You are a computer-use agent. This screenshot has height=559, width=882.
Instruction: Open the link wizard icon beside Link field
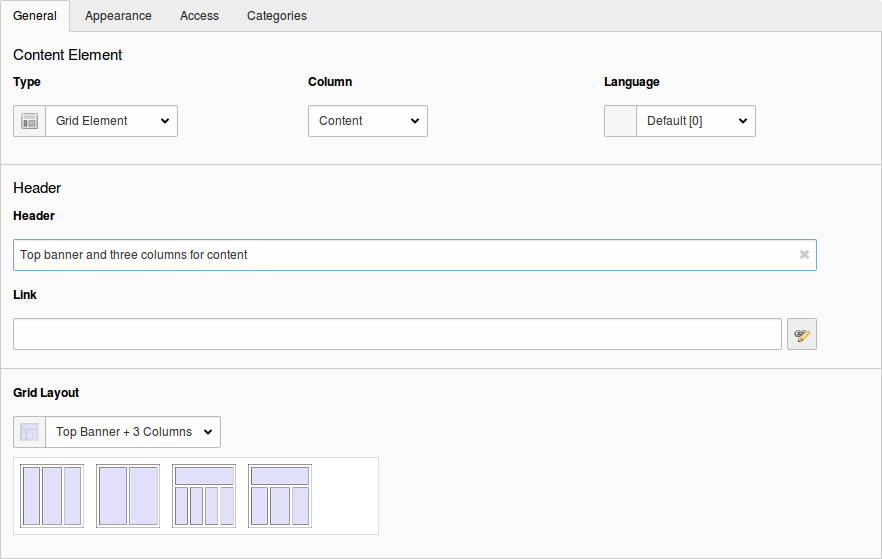801,334
